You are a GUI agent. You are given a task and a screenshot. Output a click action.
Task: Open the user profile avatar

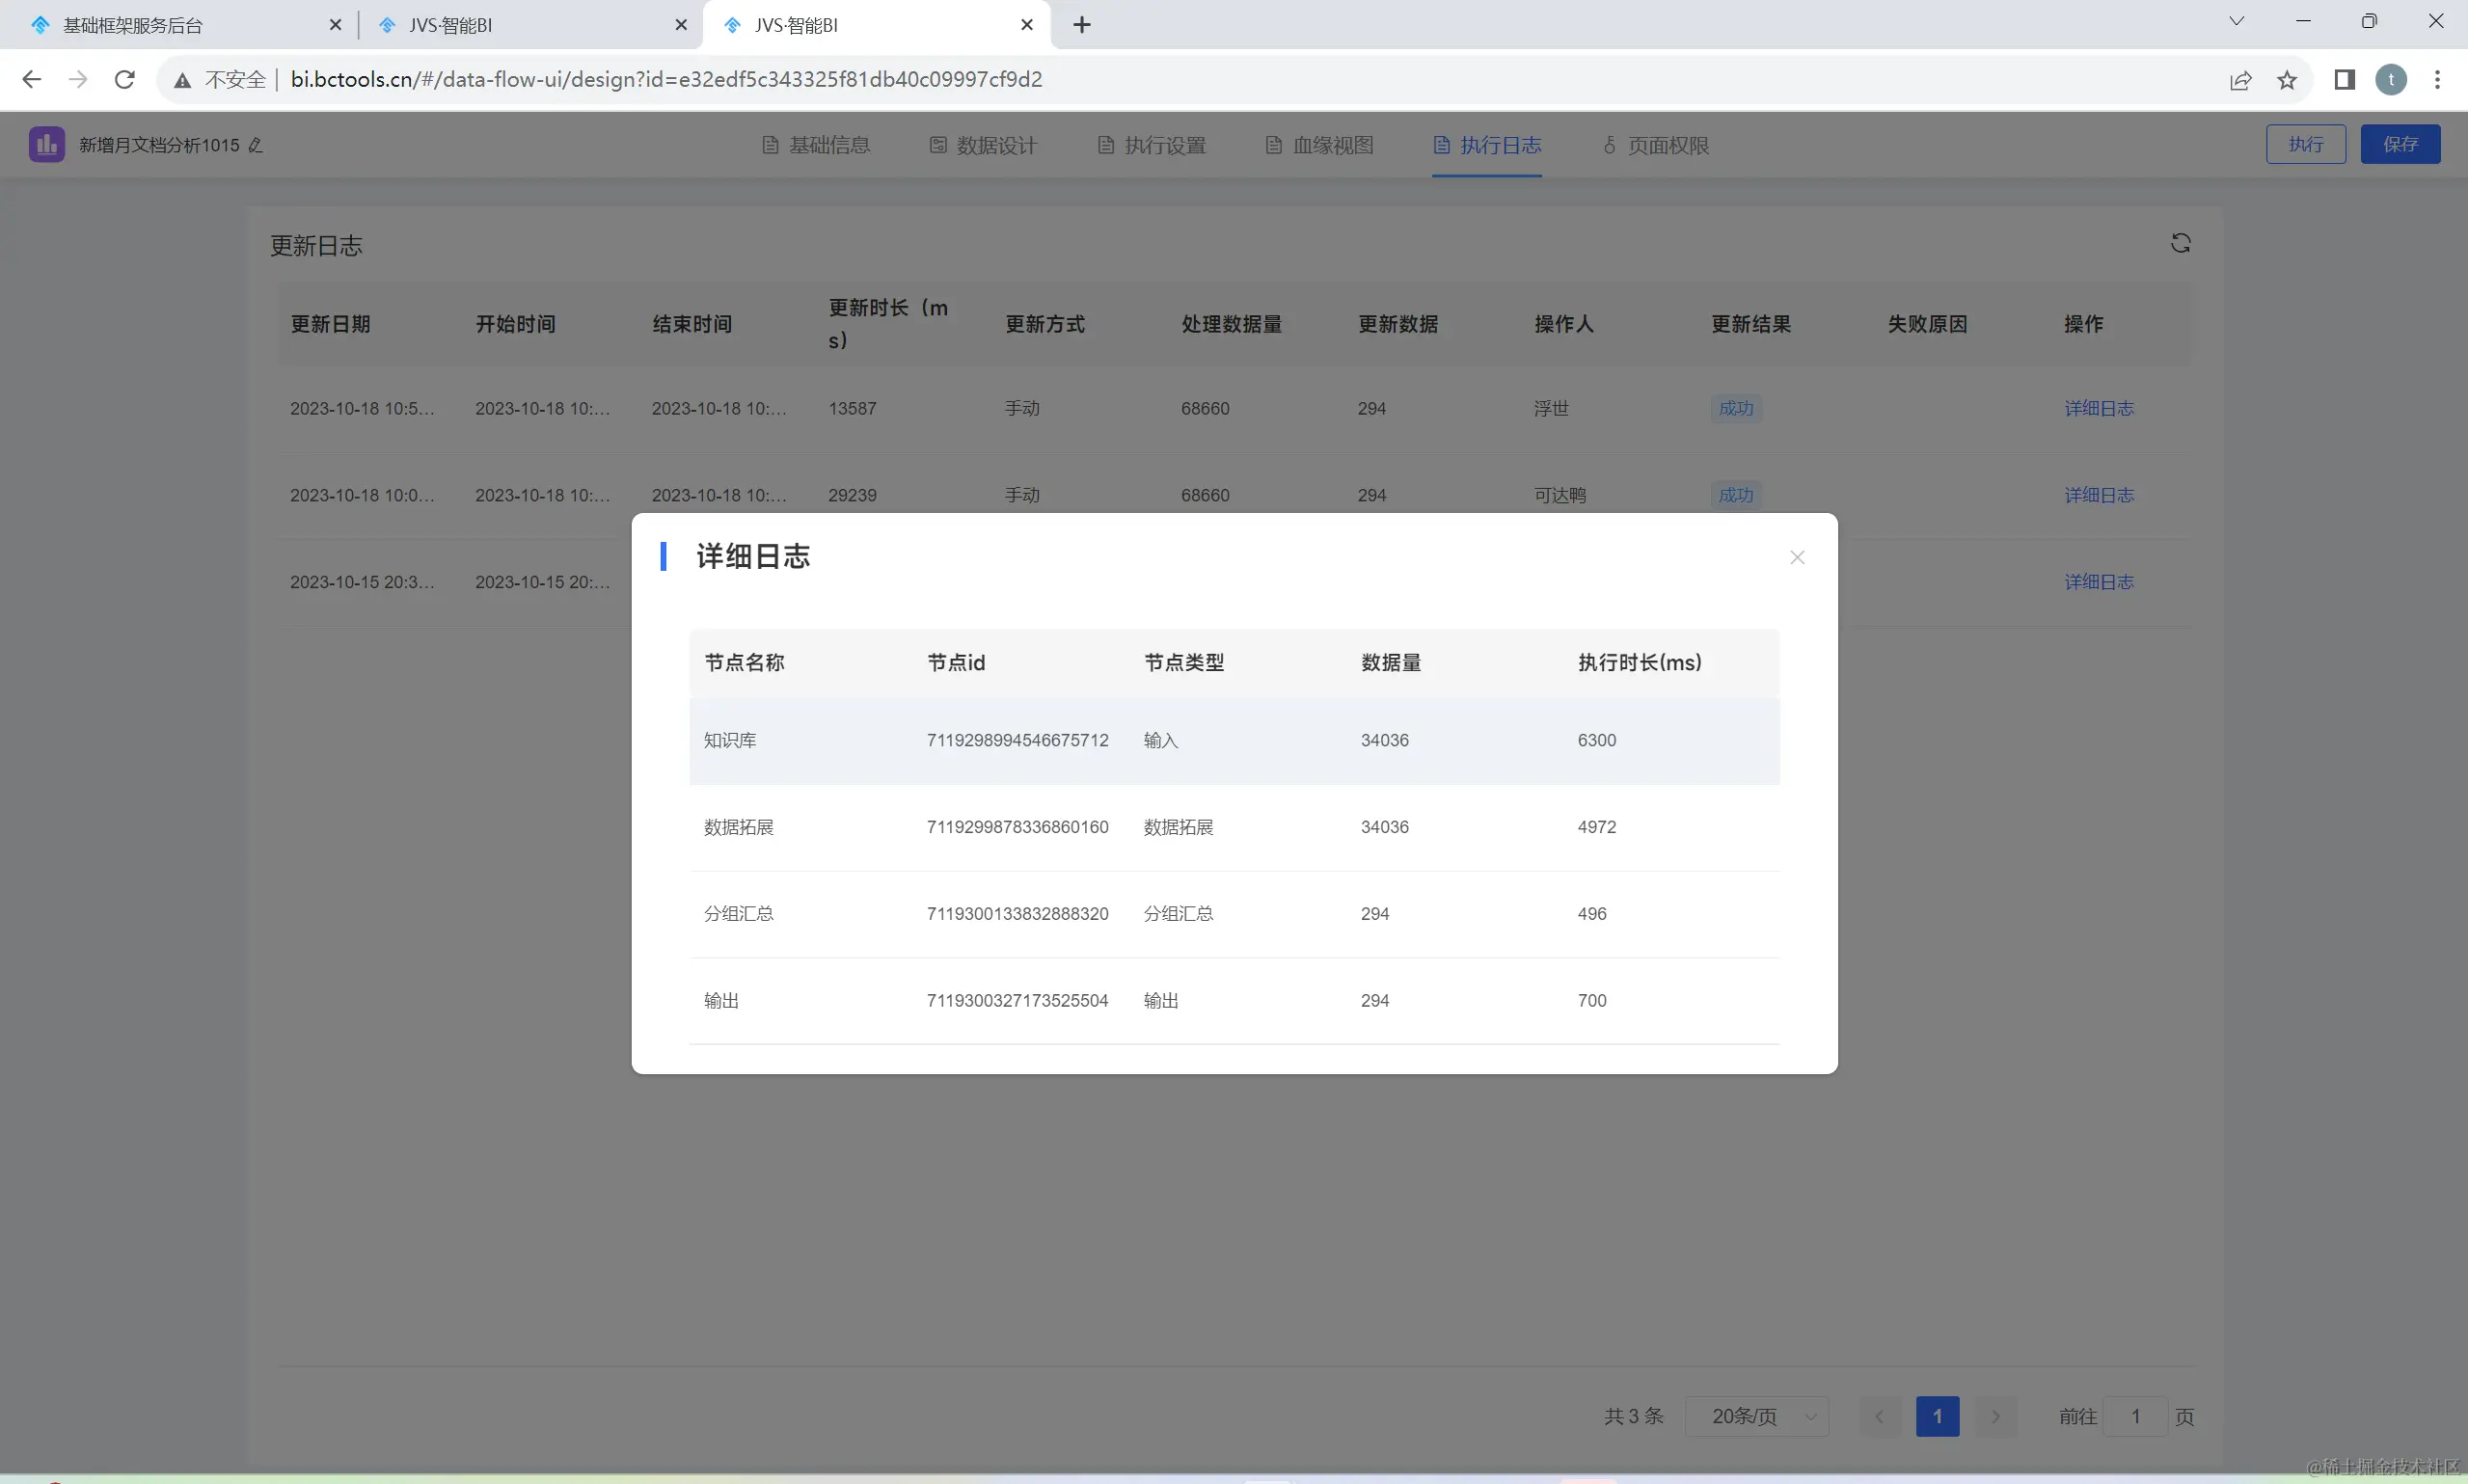(x=2391, y=80)
